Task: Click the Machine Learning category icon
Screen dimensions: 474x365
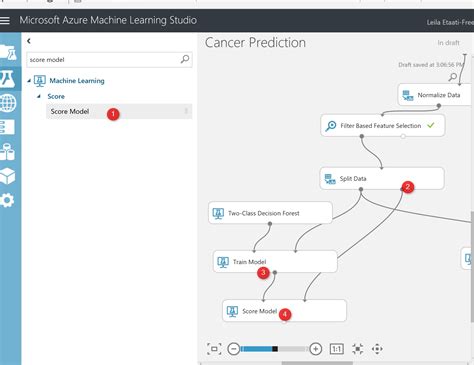Action: coord(40,81)
